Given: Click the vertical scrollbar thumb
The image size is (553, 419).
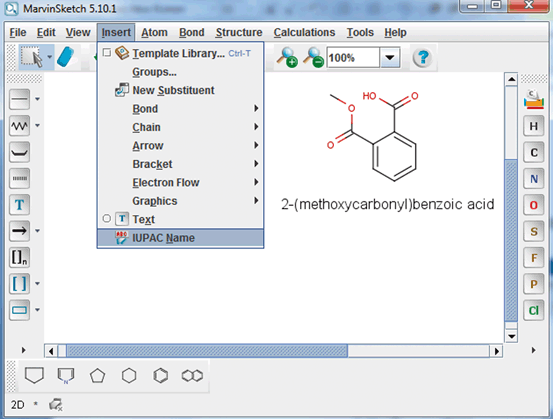Looking at the screenshot, I should click(x=511, y=240).
